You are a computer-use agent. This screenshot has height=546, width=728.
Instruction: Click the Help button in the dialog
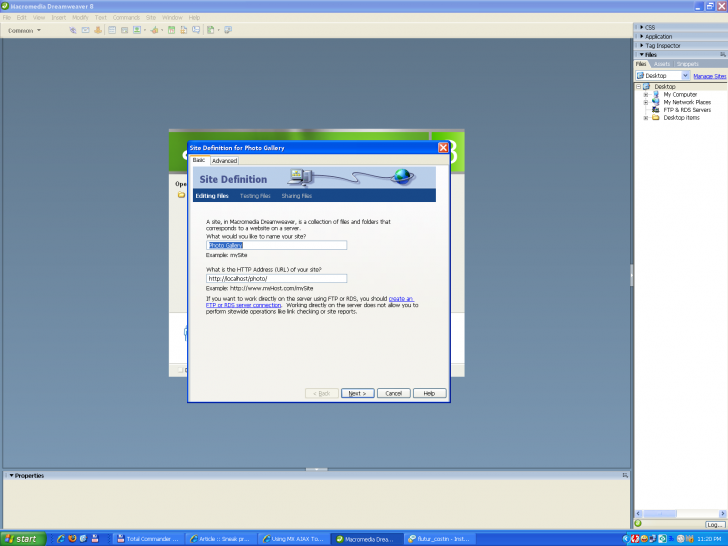coord(429,393)
